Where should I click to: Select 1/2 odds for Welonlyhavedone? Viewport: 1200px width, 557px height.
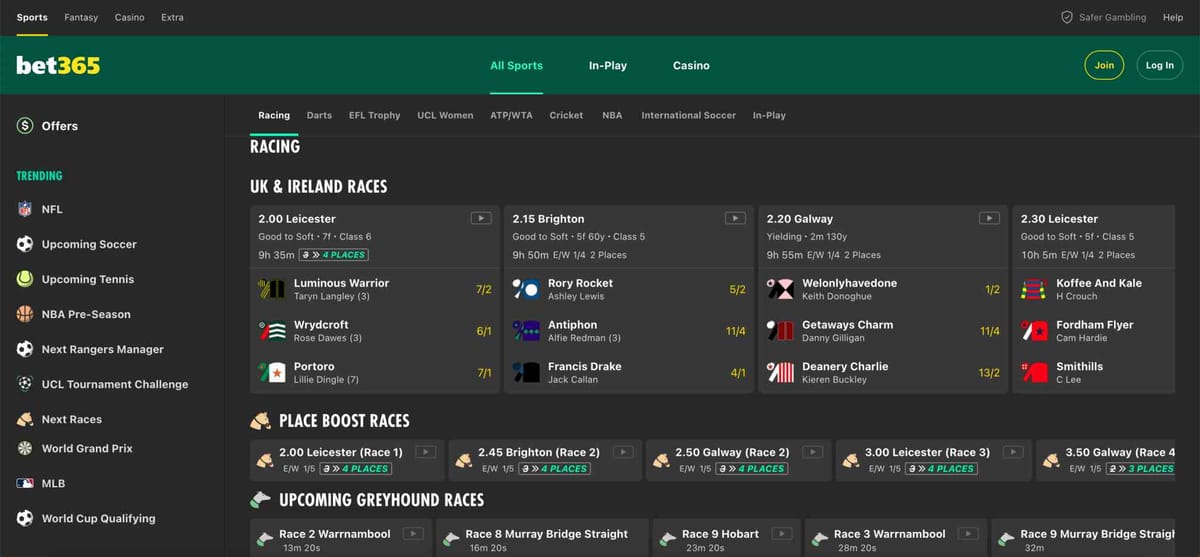(x=992, y=290)
